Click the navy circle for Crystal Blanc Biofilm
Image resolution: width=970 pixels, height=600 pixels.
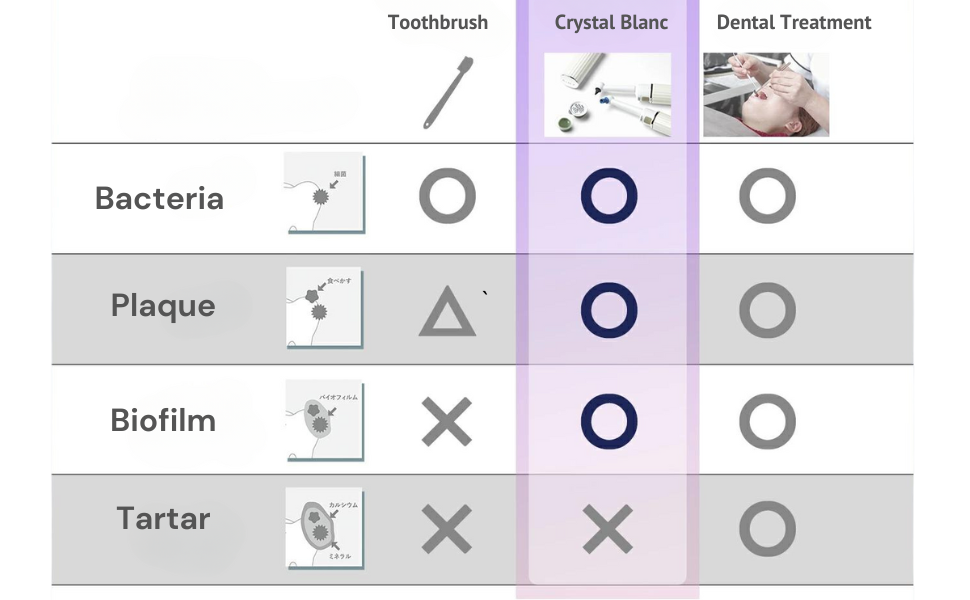608,421
